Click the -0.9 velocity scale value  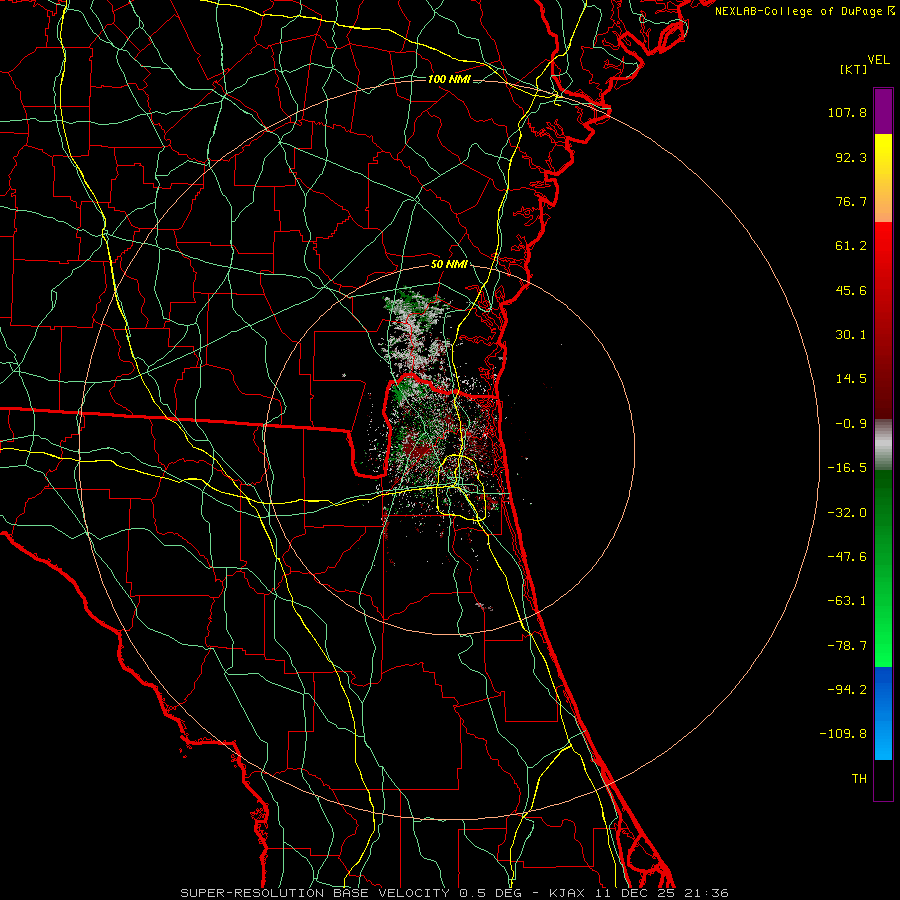pos(851,424)
